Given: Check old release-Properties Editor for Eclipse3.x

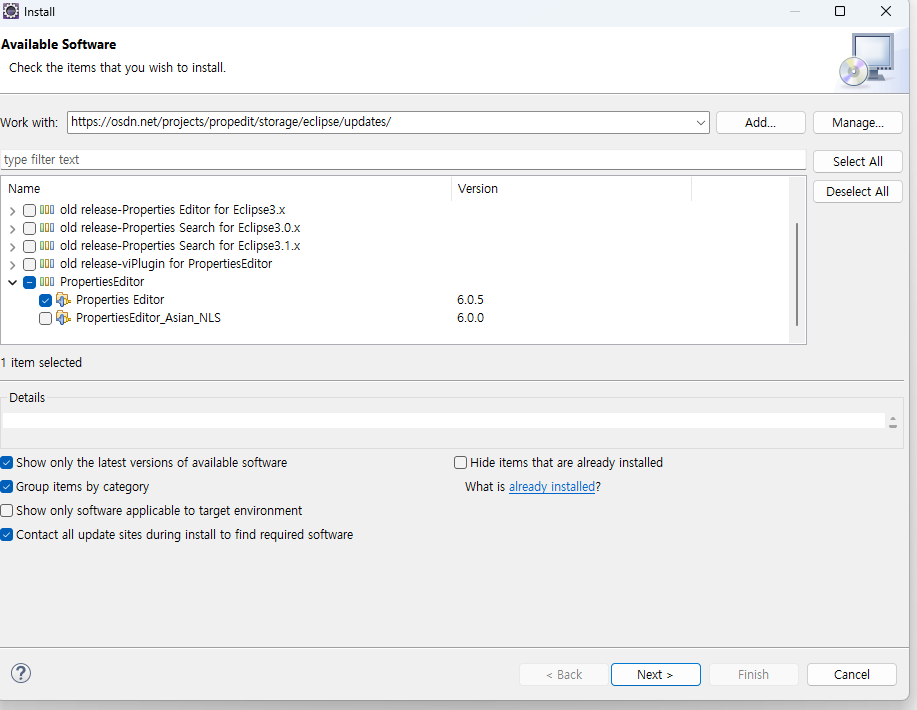Looking at the screenshot, I should pyautogui.click(x=29, y=211).
